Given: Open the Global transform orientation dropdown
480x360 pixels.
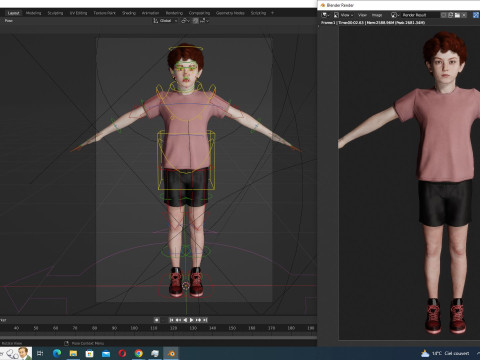Looking at the screenshot, I should coord(165,21).
